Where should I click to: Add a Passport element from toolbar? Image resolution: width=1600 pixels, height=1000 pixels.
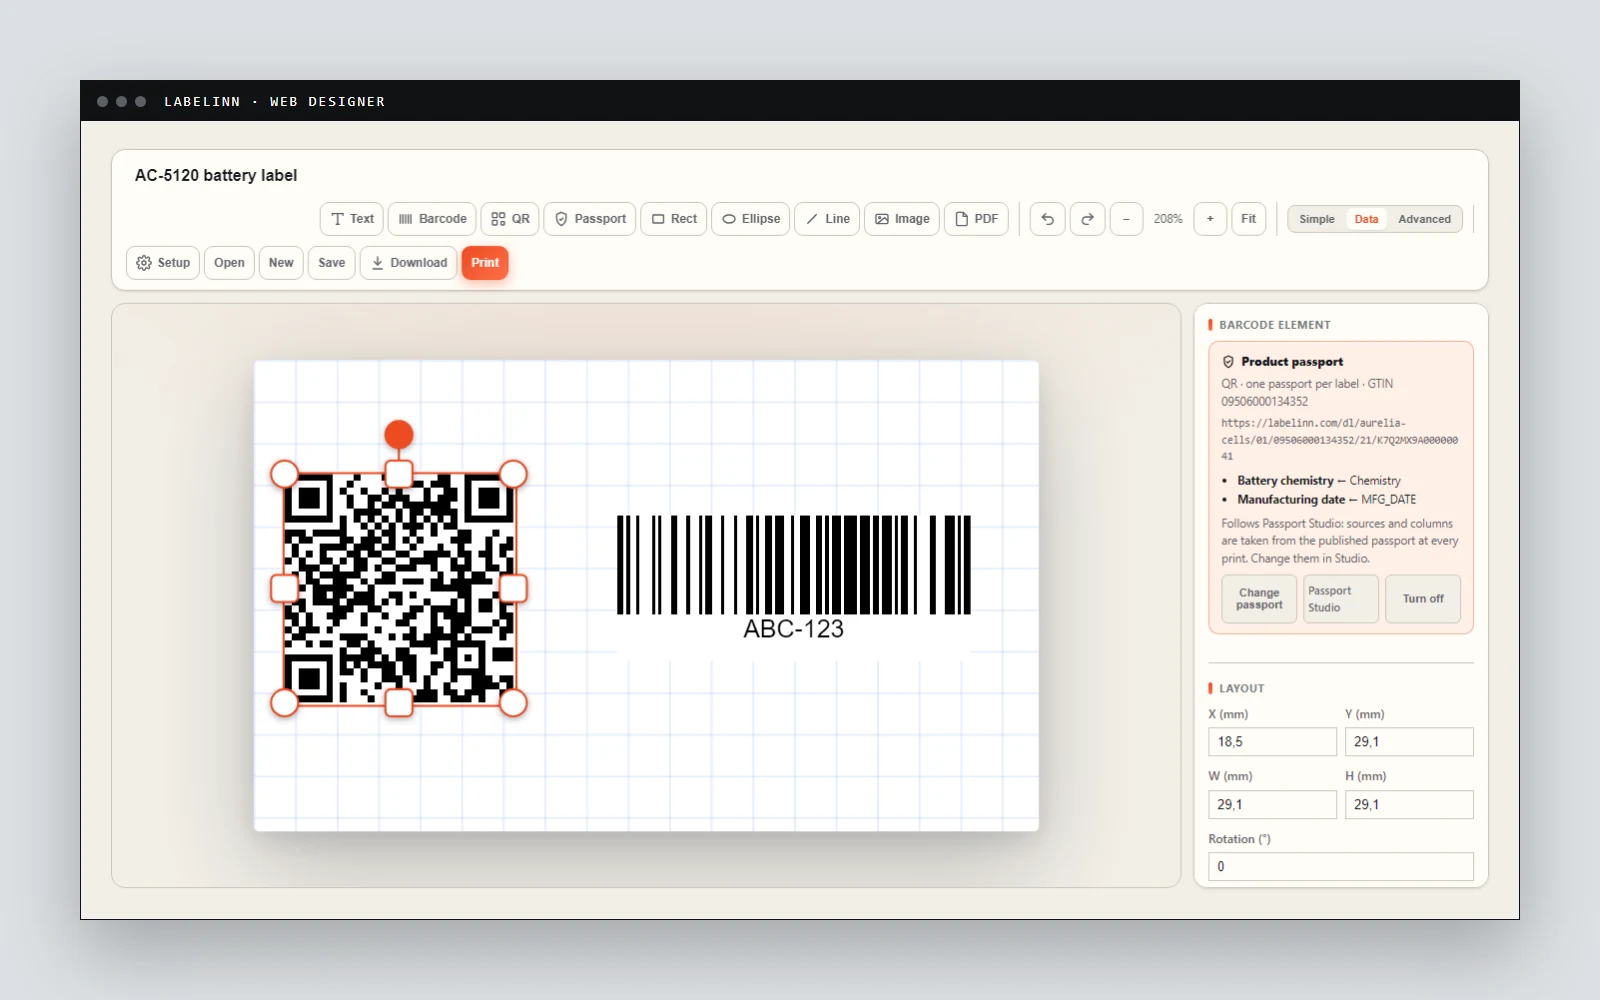tap(590, 219)
